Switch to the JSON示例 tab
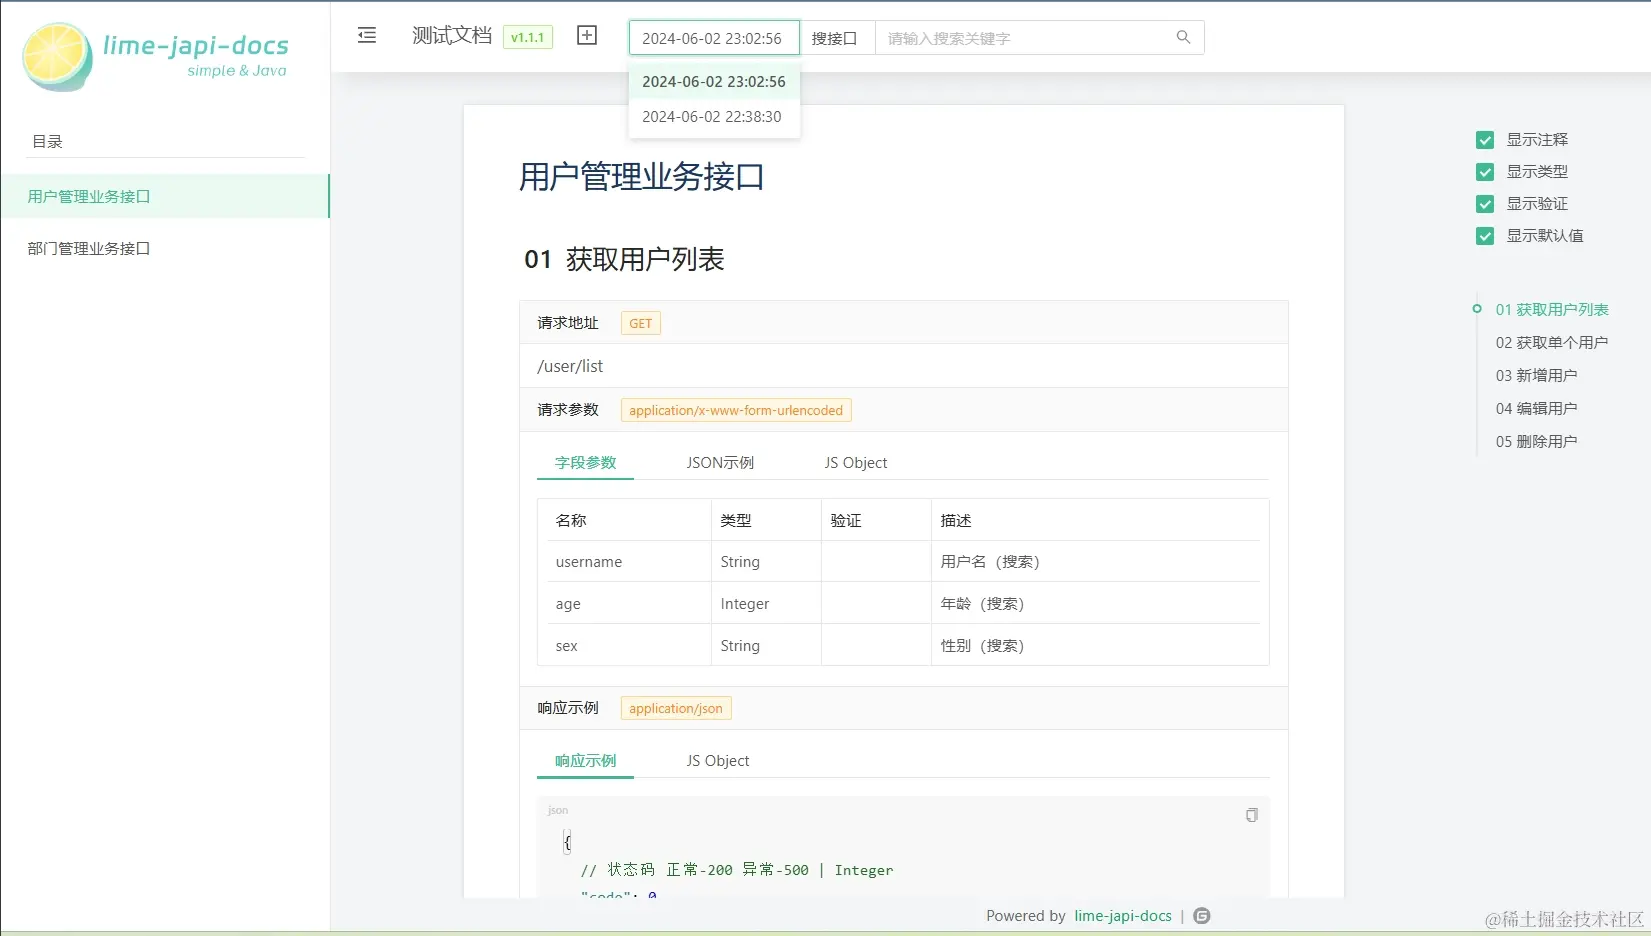The image size is (1651, 936). [x=720, y=463]
